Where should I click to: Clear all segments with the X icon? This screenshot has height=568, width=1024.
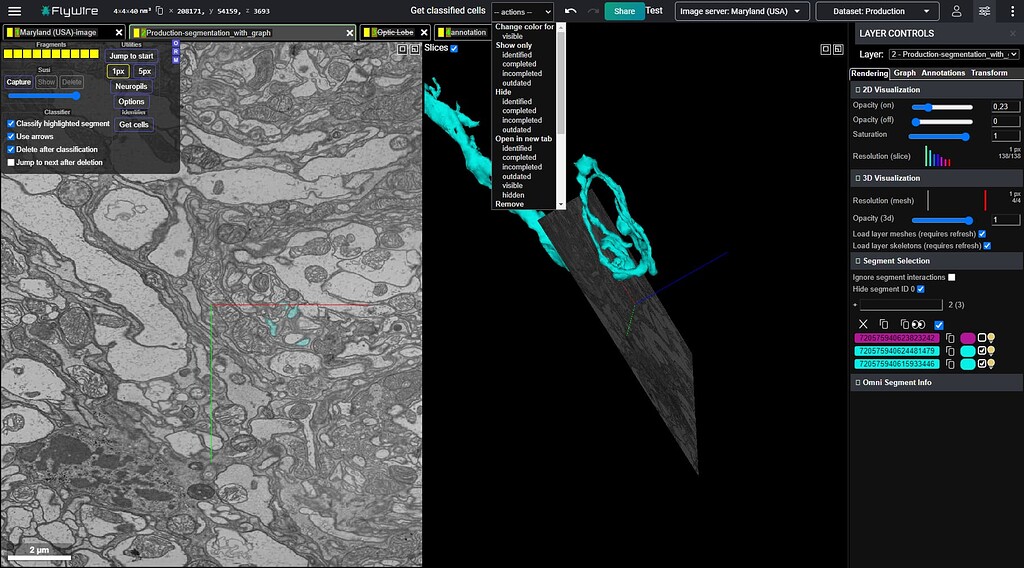point(863,324)
